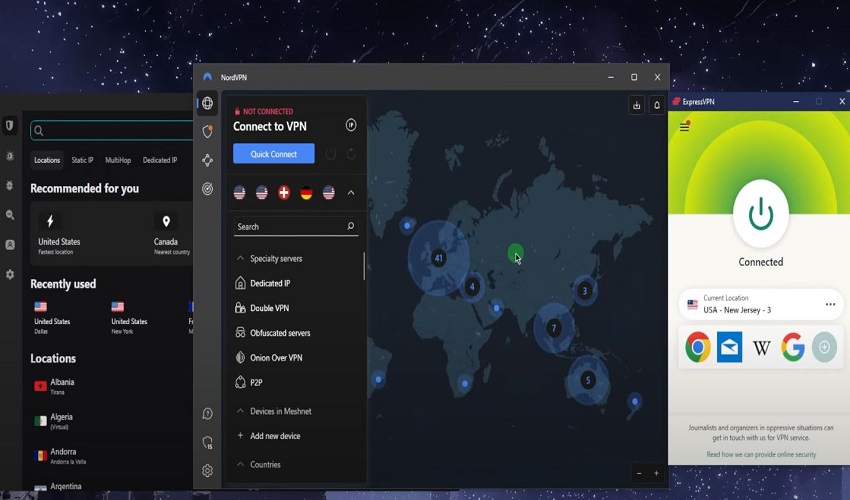The height and width of the screenshot is (500, 850).
Task: Select Switzerland flag in recent connections
Action: point(284,193)
